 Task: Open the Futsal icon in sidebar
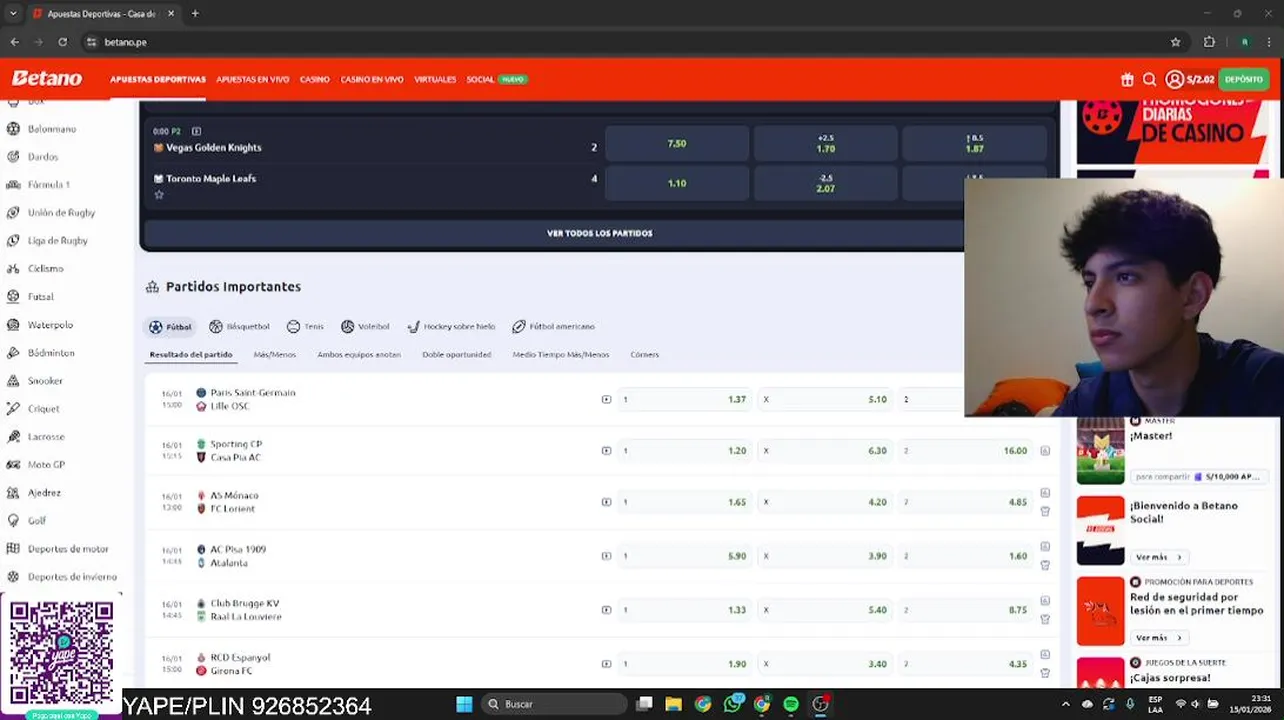13,297
